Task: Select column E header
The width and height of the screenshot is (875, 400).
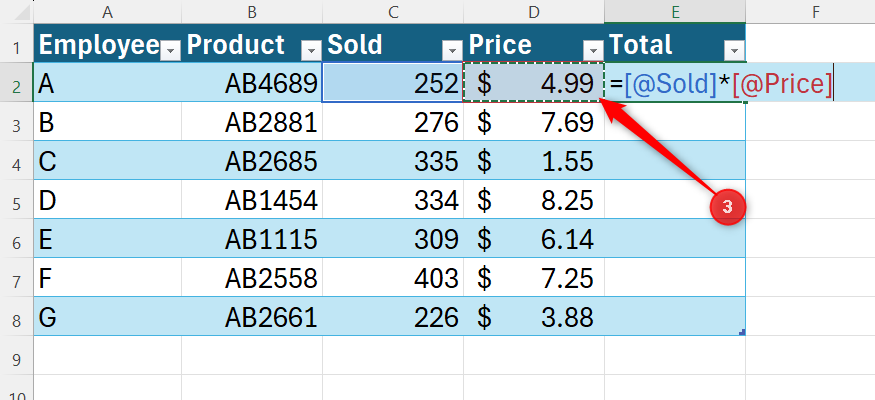Action: tap(675, 12)
